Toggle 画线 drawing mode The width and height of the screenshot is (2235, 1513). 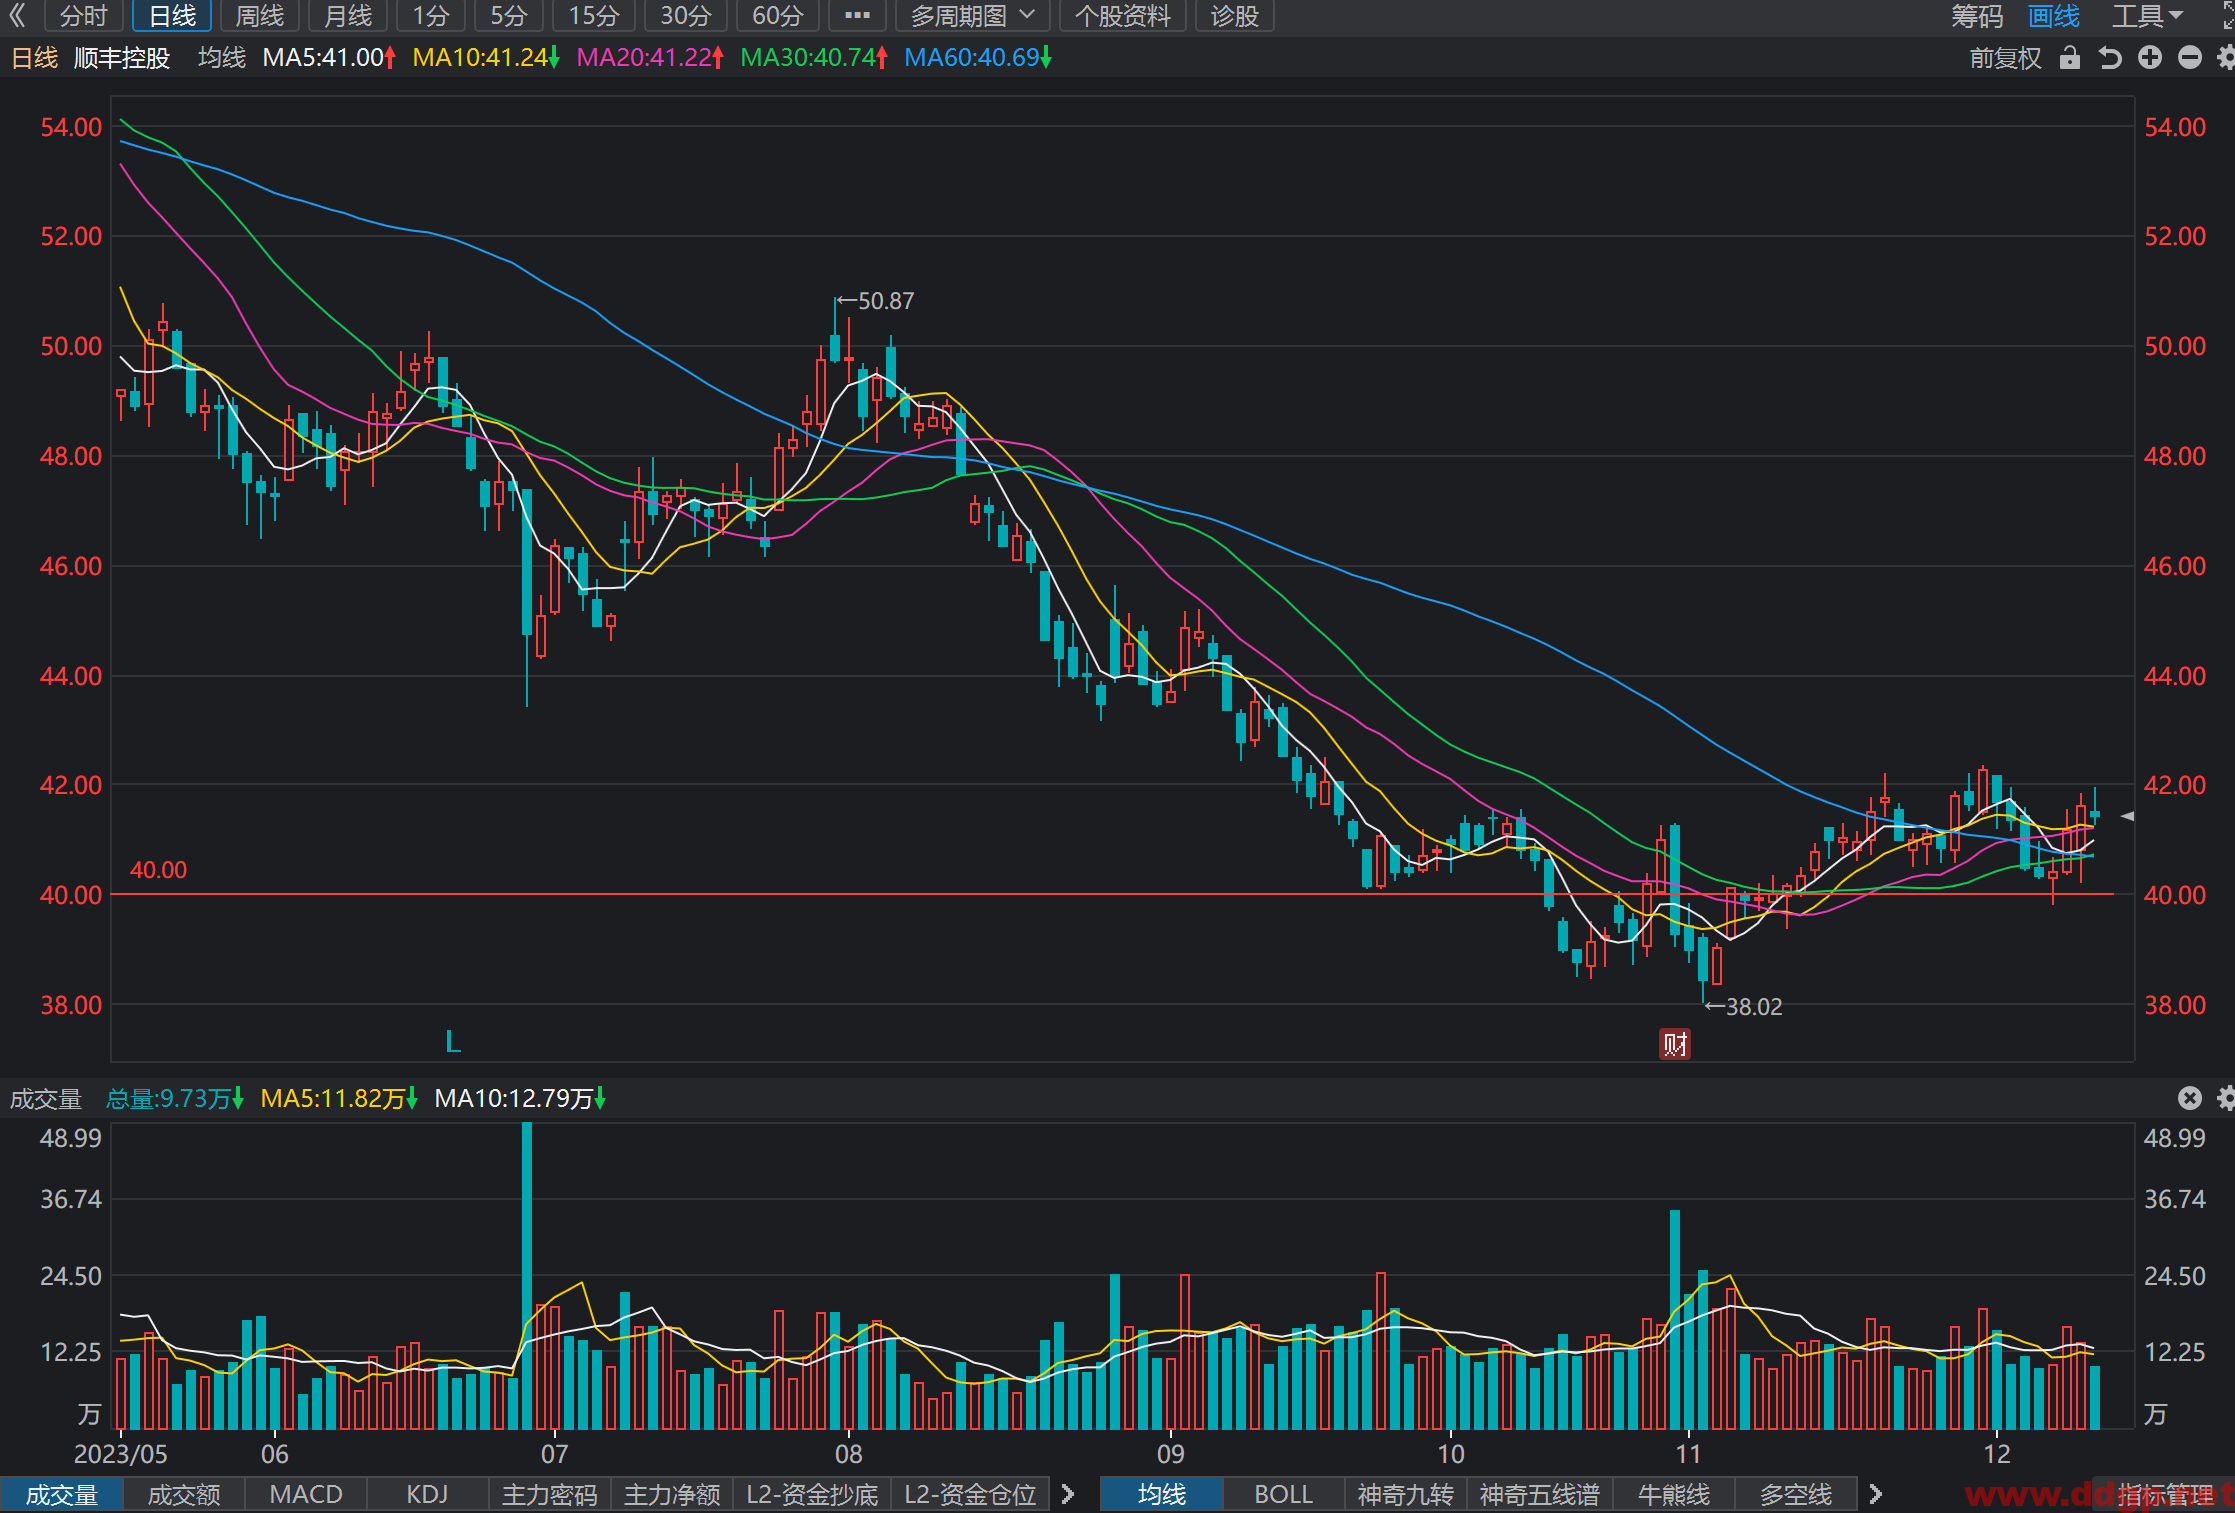pyautogui.click(x=2054, y=16)
